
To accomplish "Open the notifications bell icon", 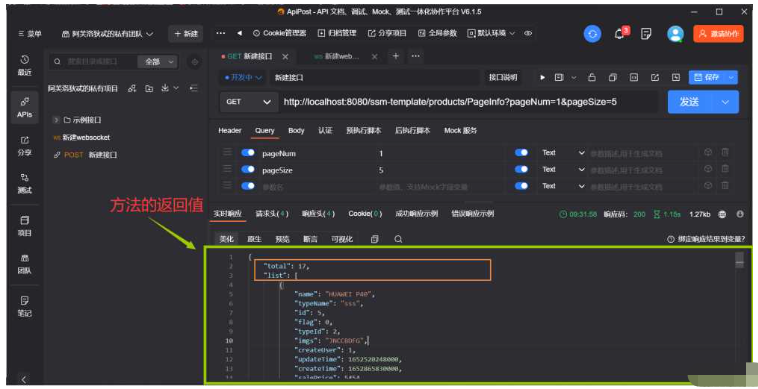I will [620, 33].
